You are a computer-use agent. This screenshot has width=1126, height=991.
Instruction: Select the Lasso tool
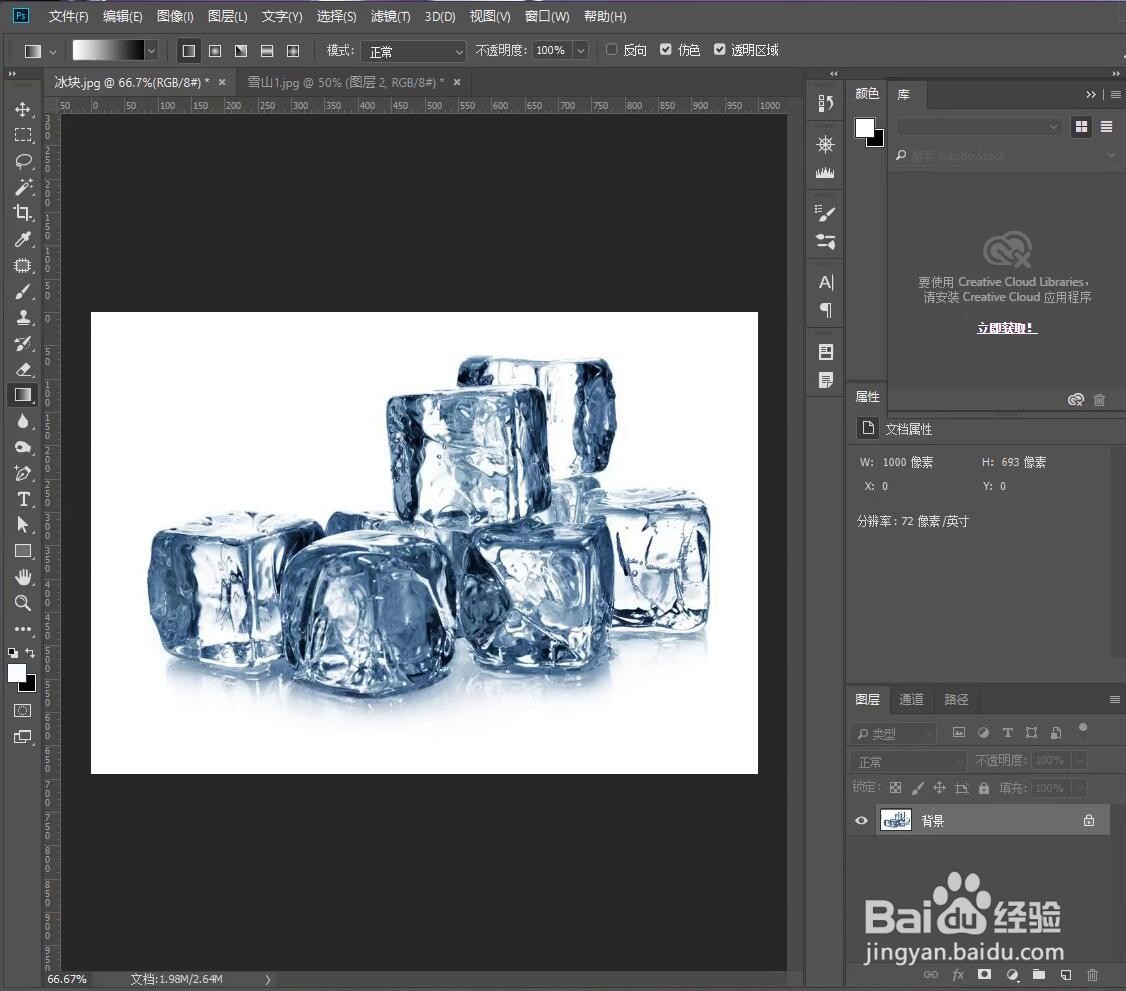point(23,161)
